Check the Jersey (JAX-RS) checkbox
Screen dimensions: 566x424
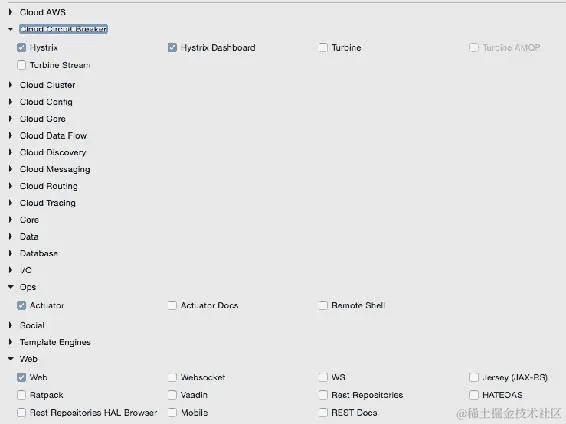coord(474,377)
